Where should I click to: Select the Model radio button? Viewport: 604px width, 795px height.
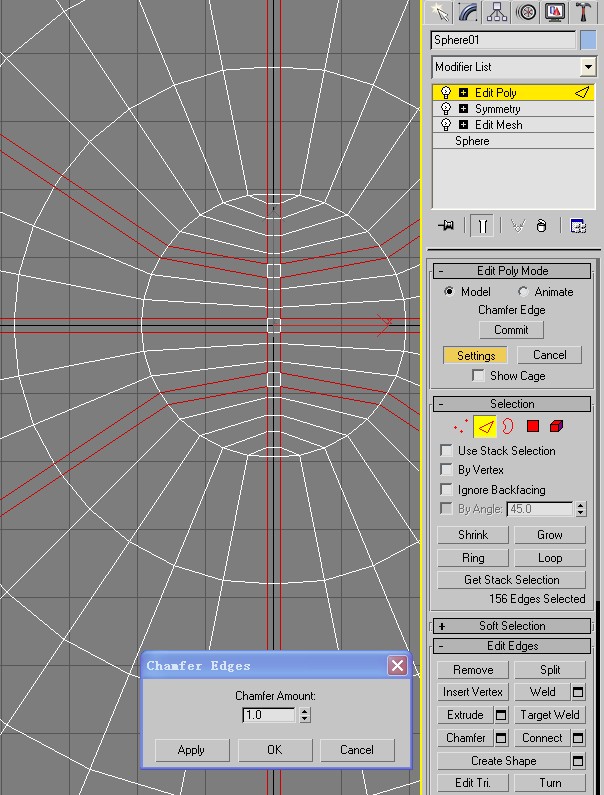tap(449, 292)
